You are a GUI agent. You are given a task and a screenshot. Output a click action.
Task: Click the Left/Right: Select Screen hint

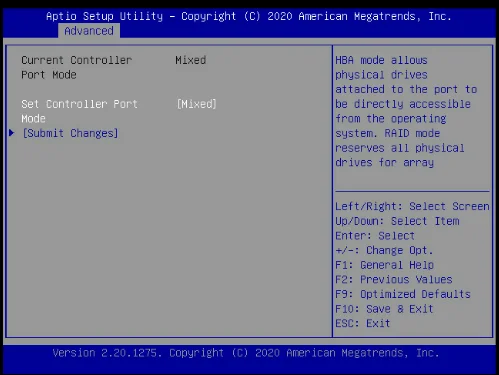[412, 206]
